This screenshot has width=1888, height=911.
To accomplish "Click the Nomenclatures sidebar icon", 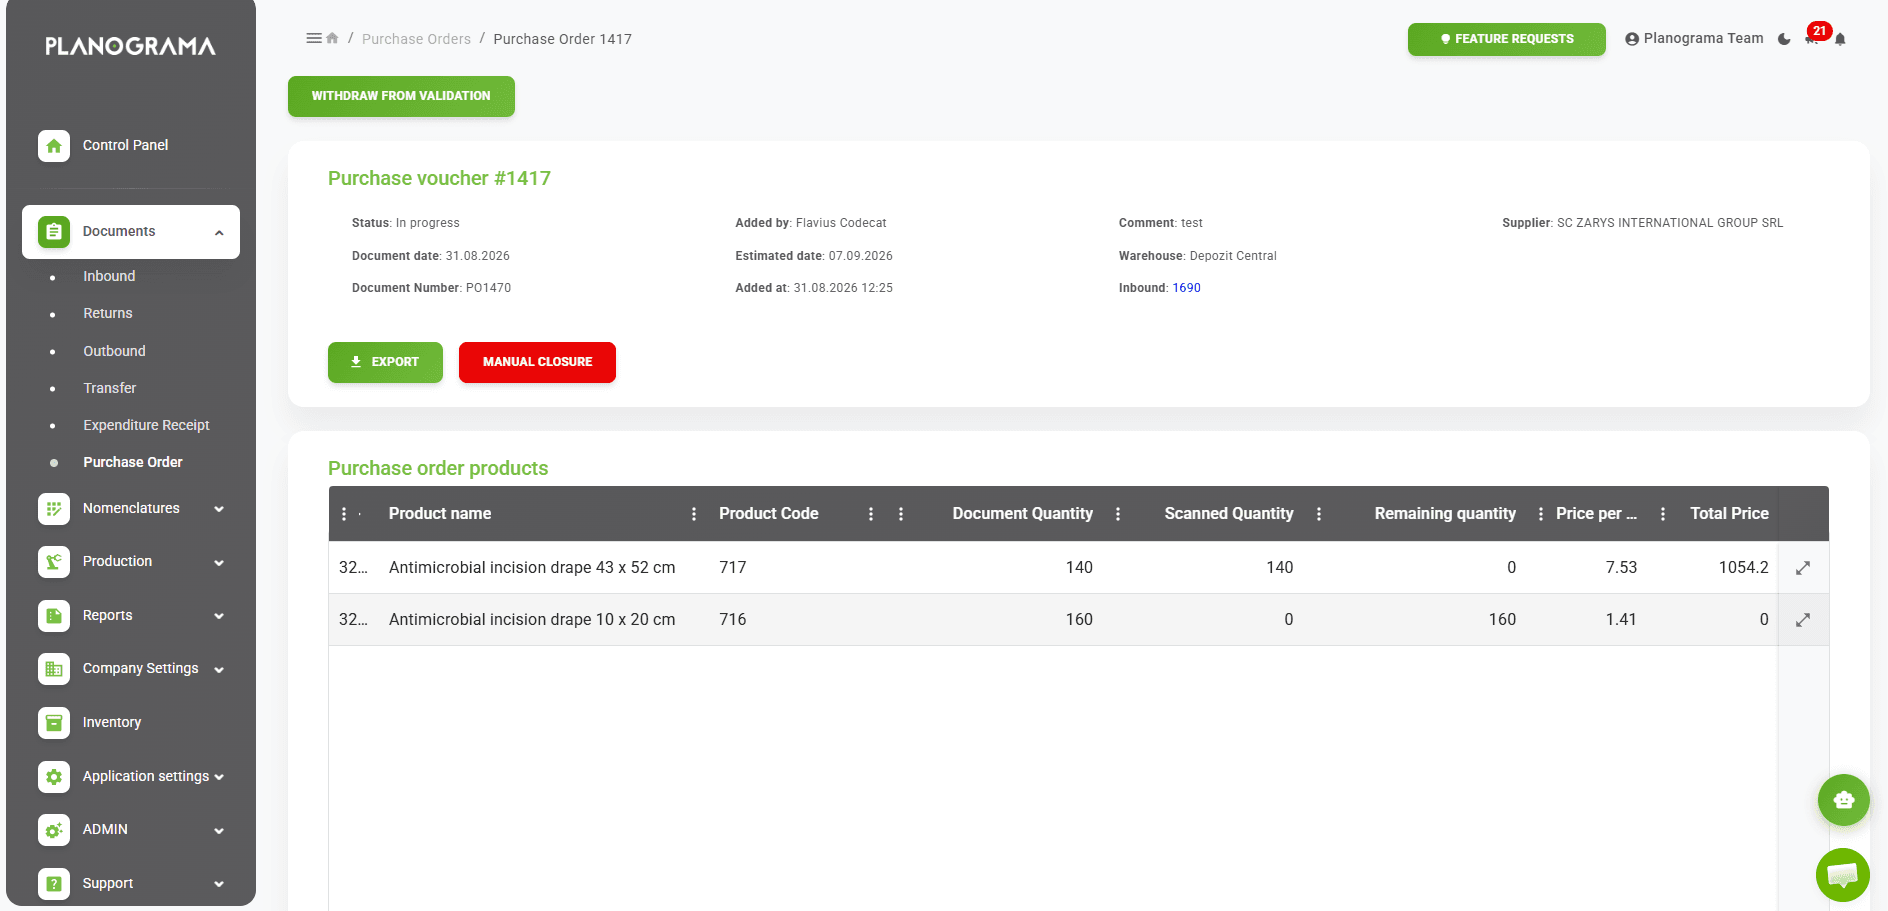I will 54,509.
